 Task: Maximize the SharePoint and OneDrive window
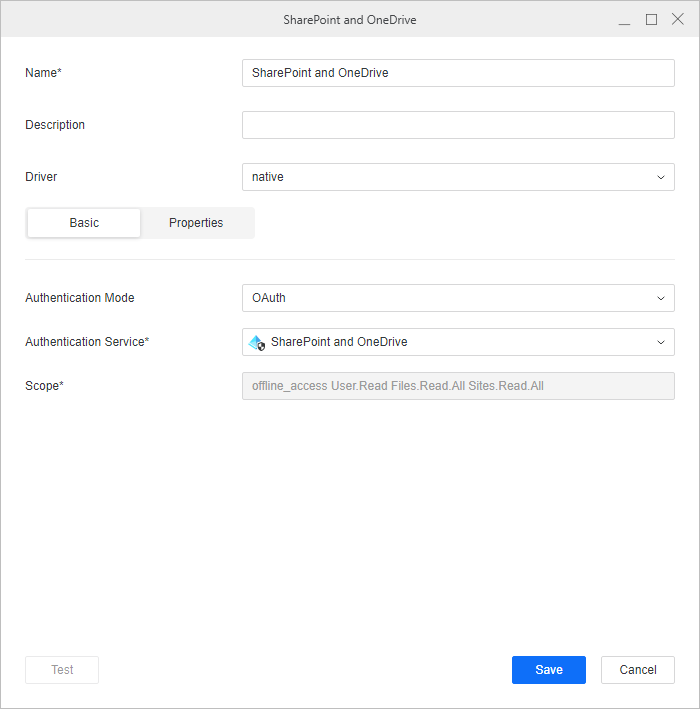[x=651, y=19]
